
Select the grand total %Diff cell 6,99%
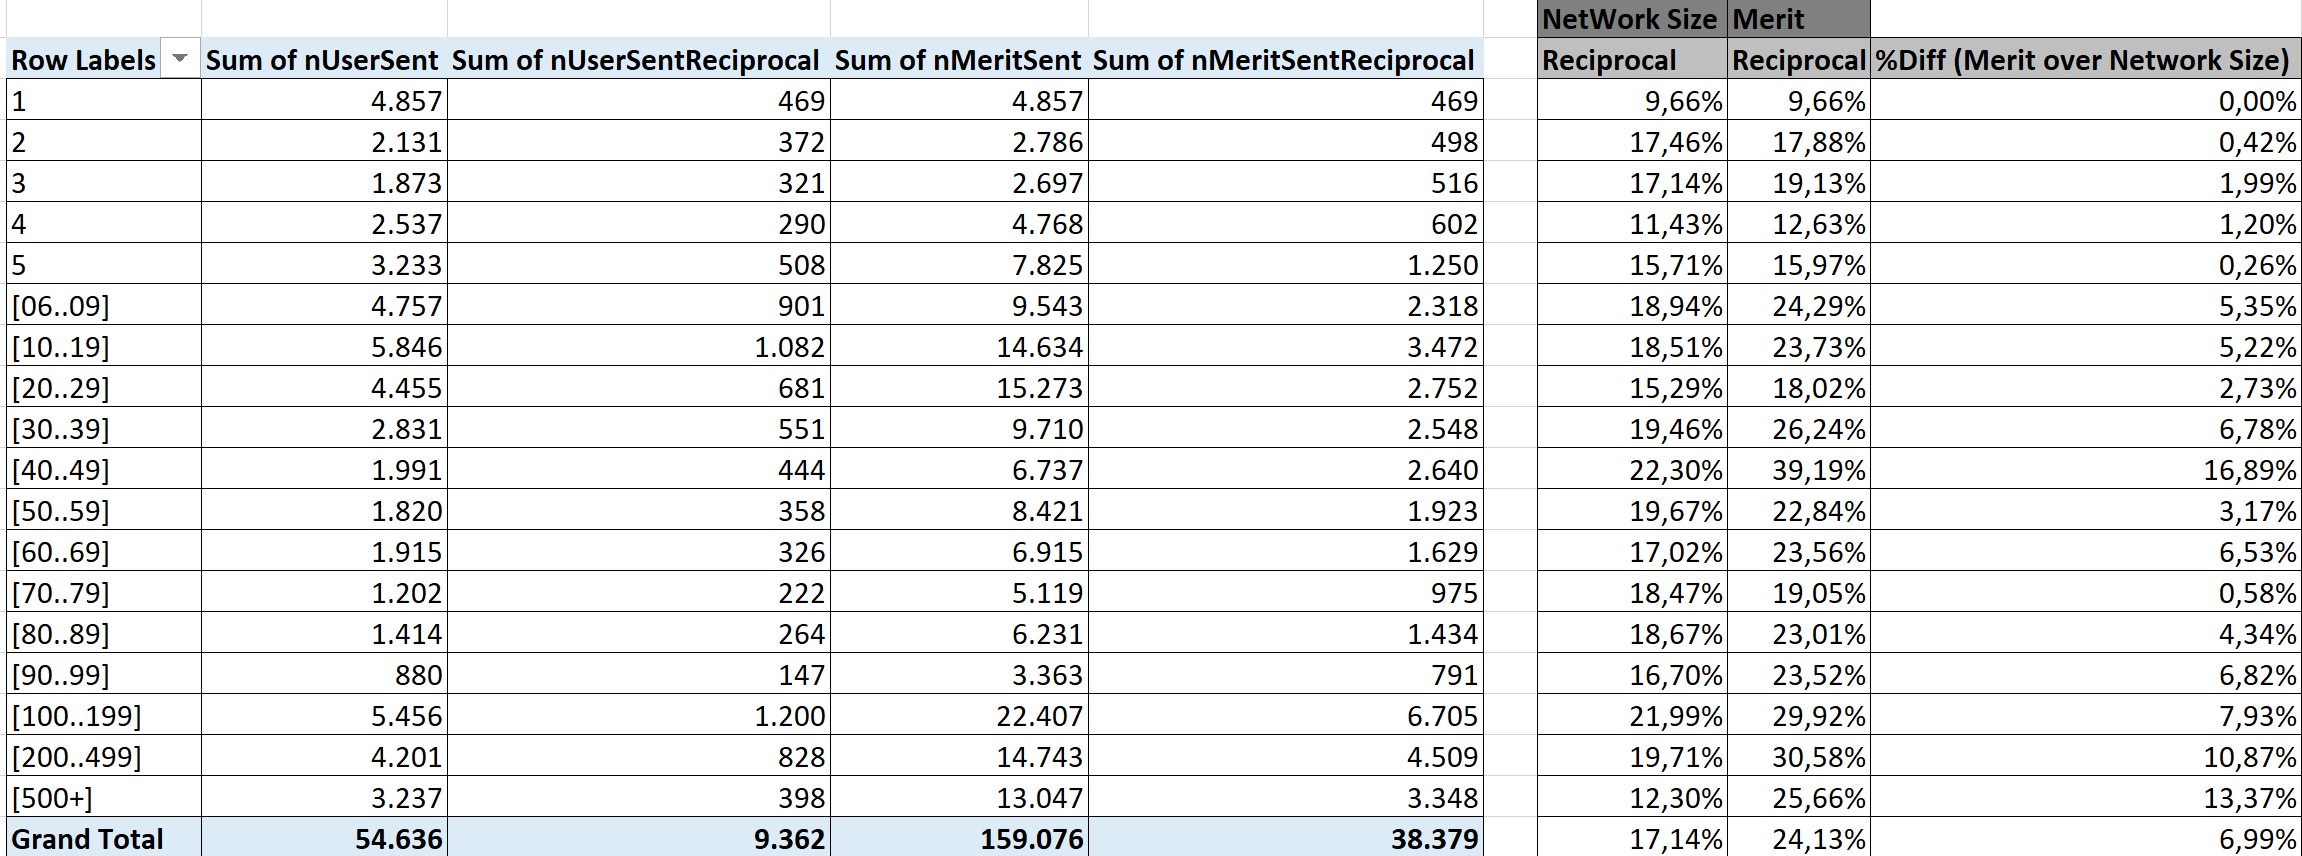click(2085, 838)
